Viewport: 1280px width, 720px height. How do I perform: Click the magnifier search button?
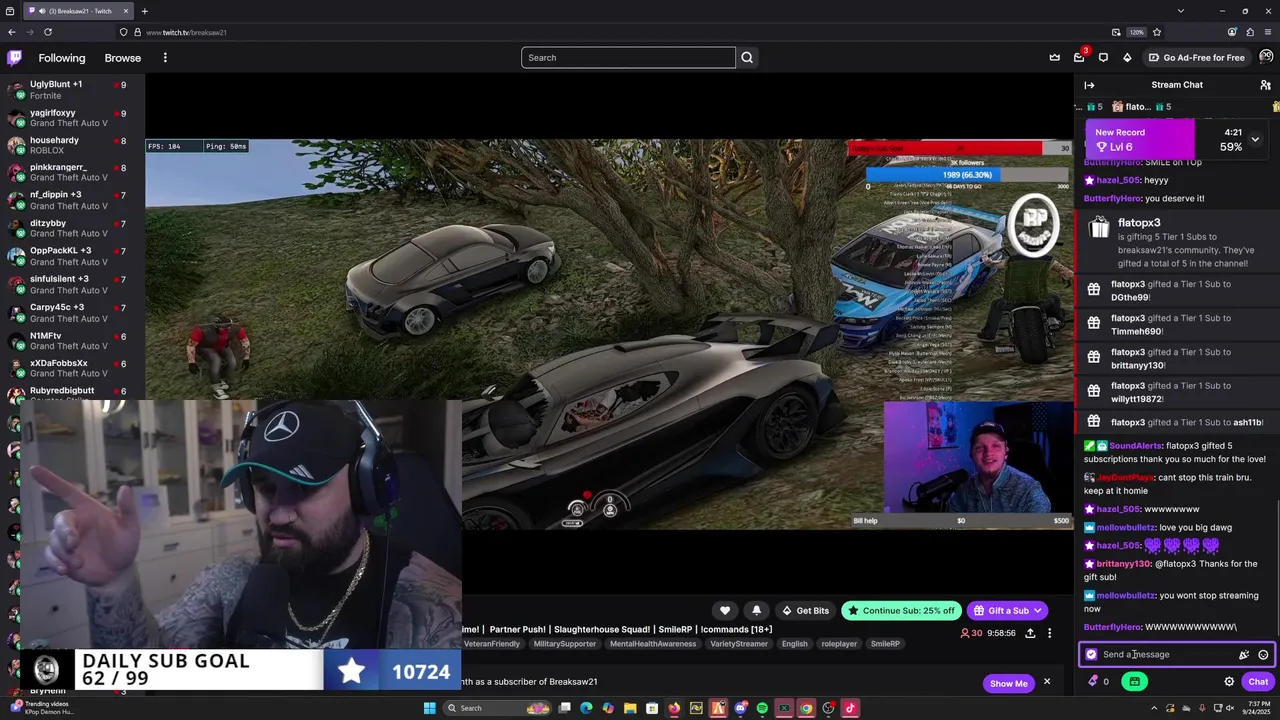(x=747, y=58)
